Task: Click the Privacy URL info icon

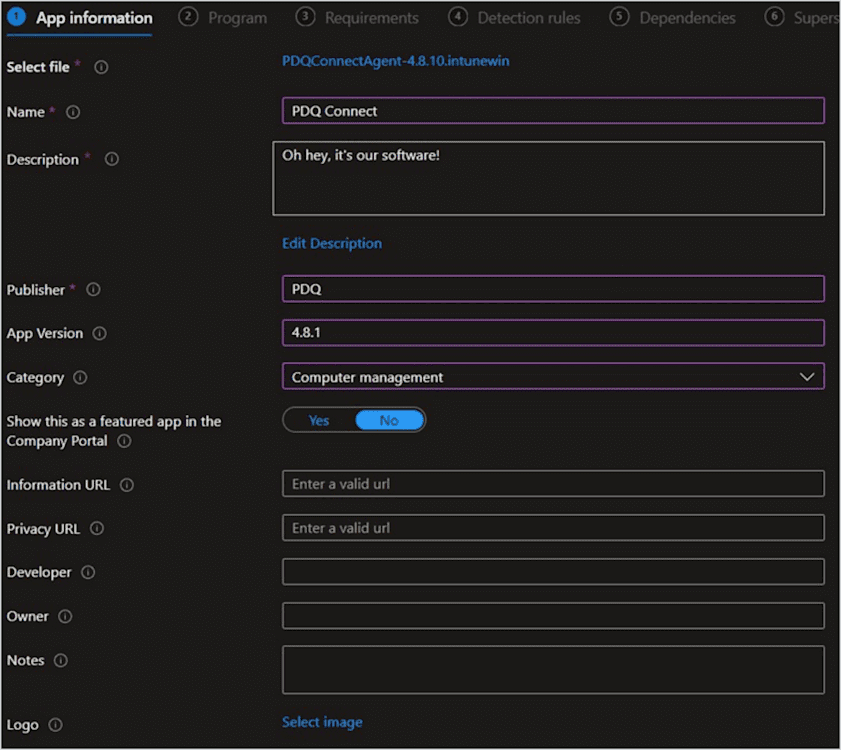Action: tap(97, 529)
